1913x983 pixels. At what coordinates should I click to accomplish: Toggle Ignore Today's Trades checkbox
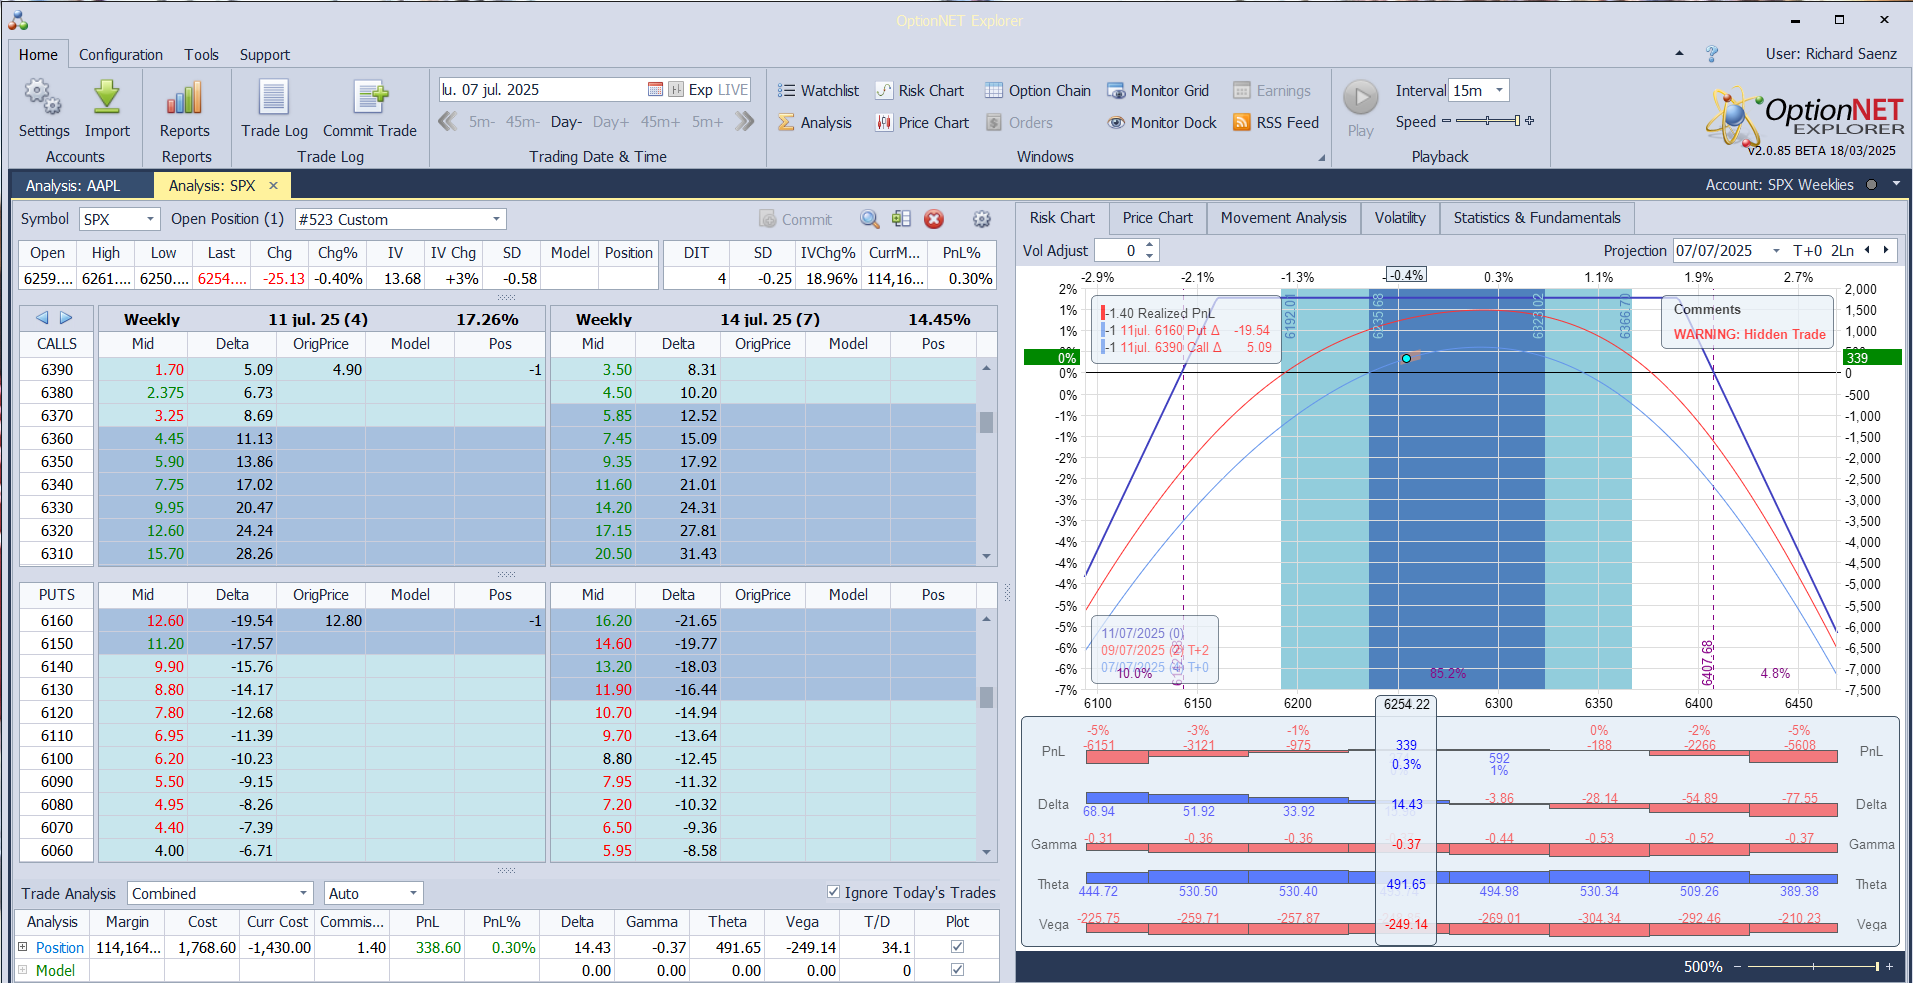coord(833,892)
